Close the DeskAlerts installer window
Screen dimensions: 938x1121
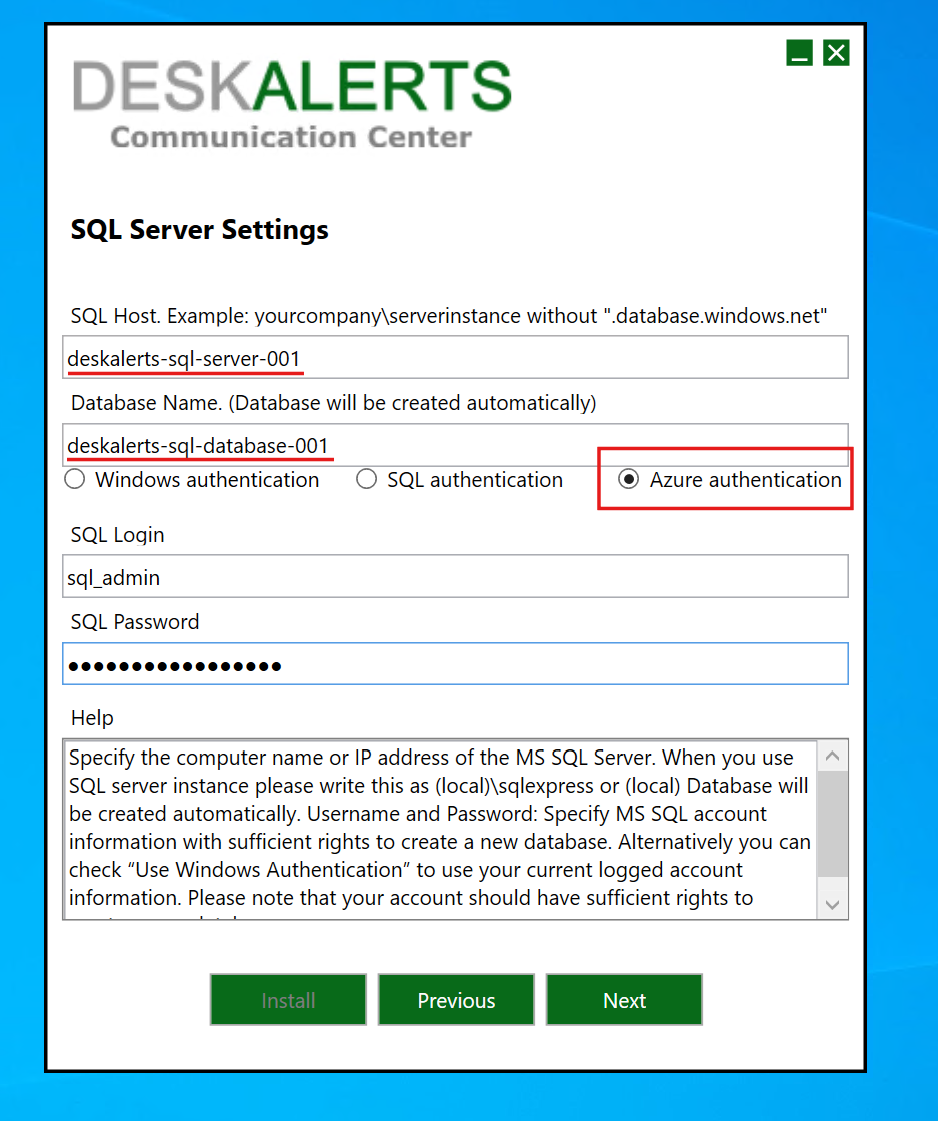836,52
